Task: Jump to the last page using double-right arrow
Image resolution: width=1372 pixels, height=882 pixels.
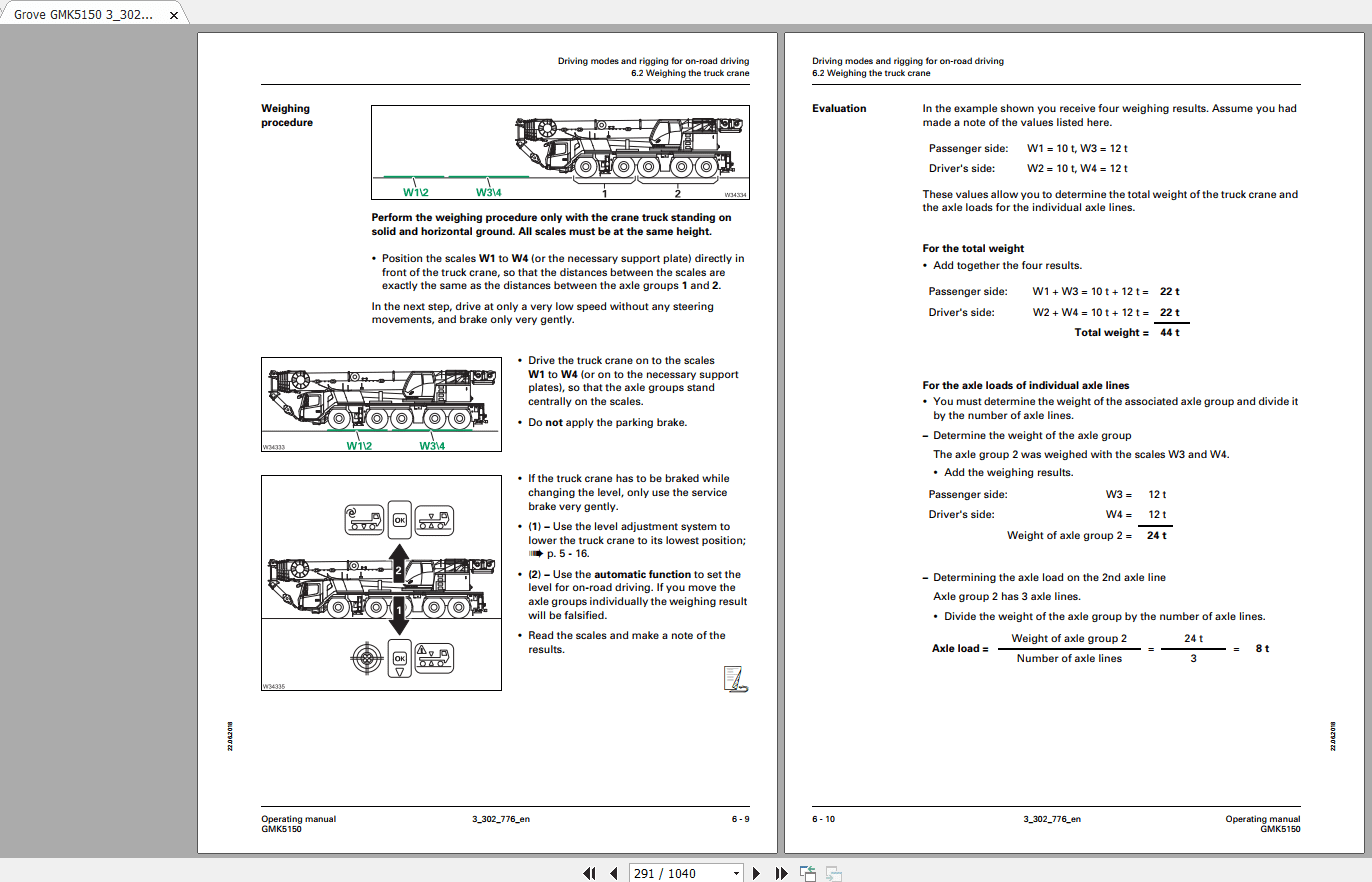Action: (x=781, y=873)
